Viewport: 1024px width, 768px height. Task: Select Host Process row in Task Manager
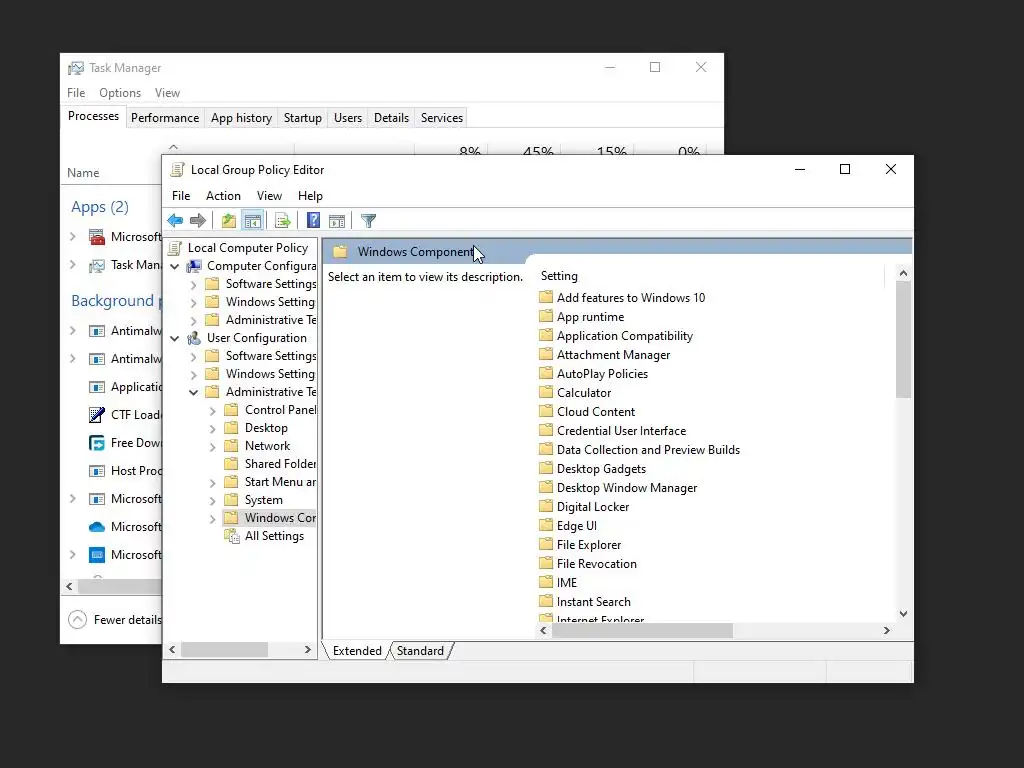125,471
